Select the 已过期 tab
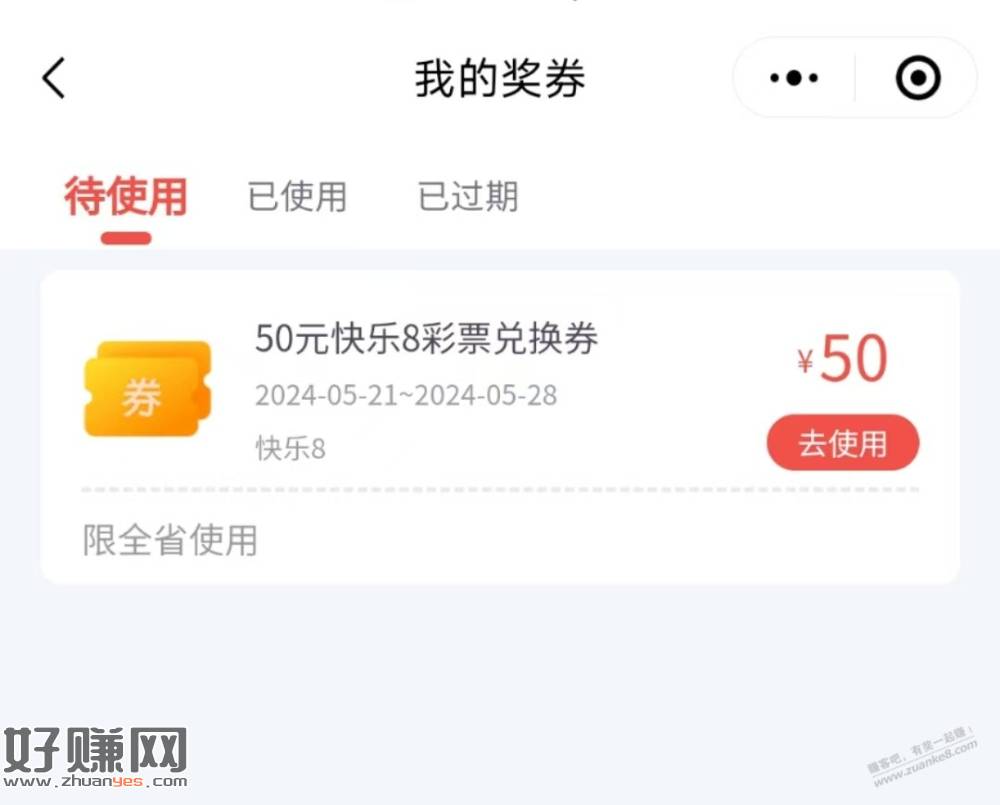The width and height of the screenshot is (1000, 805). [x=467, y=196]
